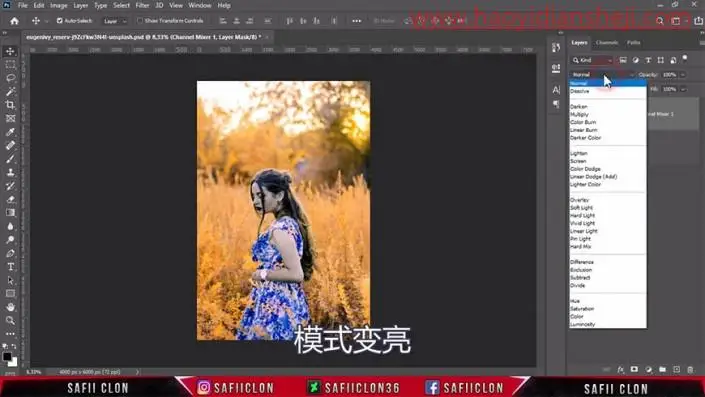Viewport: 705px width, 397px height.
Task: Open the Filter menu
Action: [142, 5]
